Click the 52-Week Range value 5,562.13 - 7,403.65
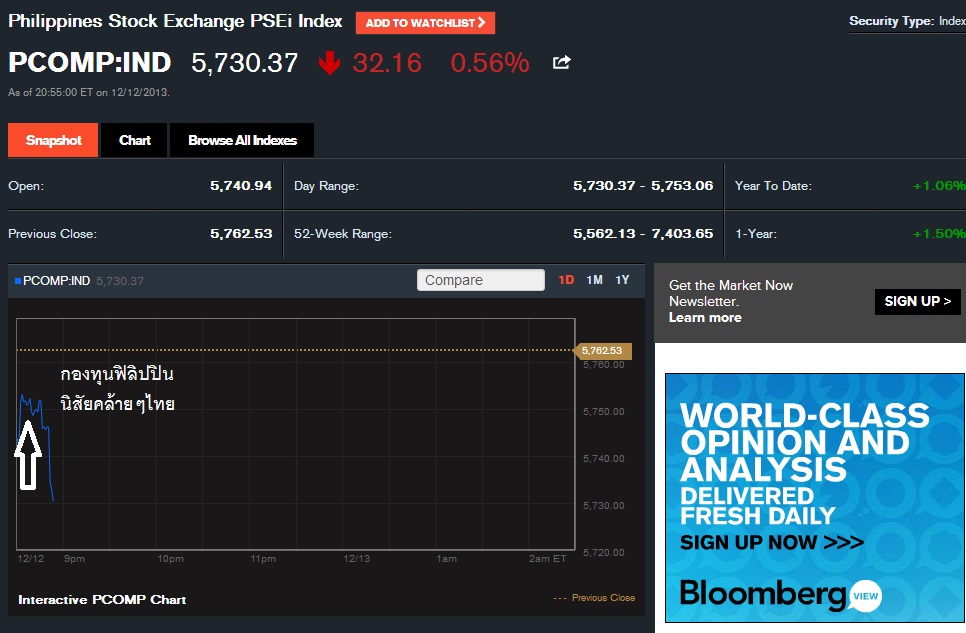The height and width of the screenshot is (633, 966). click(x=643, y=234)
